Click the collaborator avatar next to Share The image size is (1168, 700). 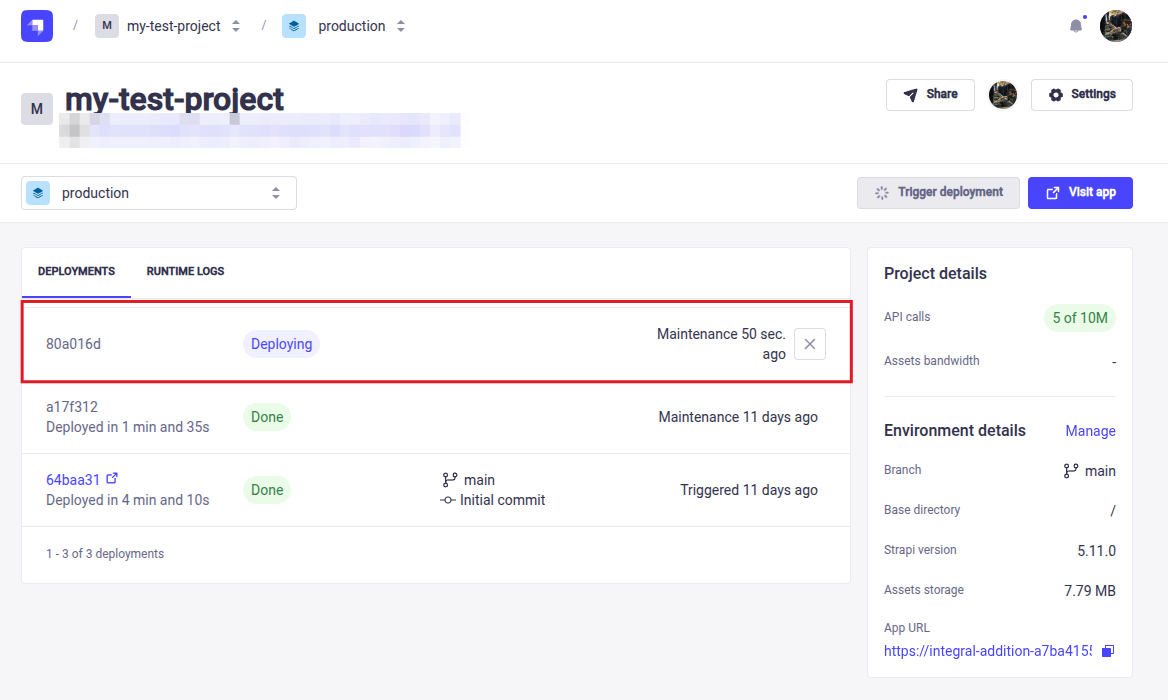click(x=1003, y=95)
